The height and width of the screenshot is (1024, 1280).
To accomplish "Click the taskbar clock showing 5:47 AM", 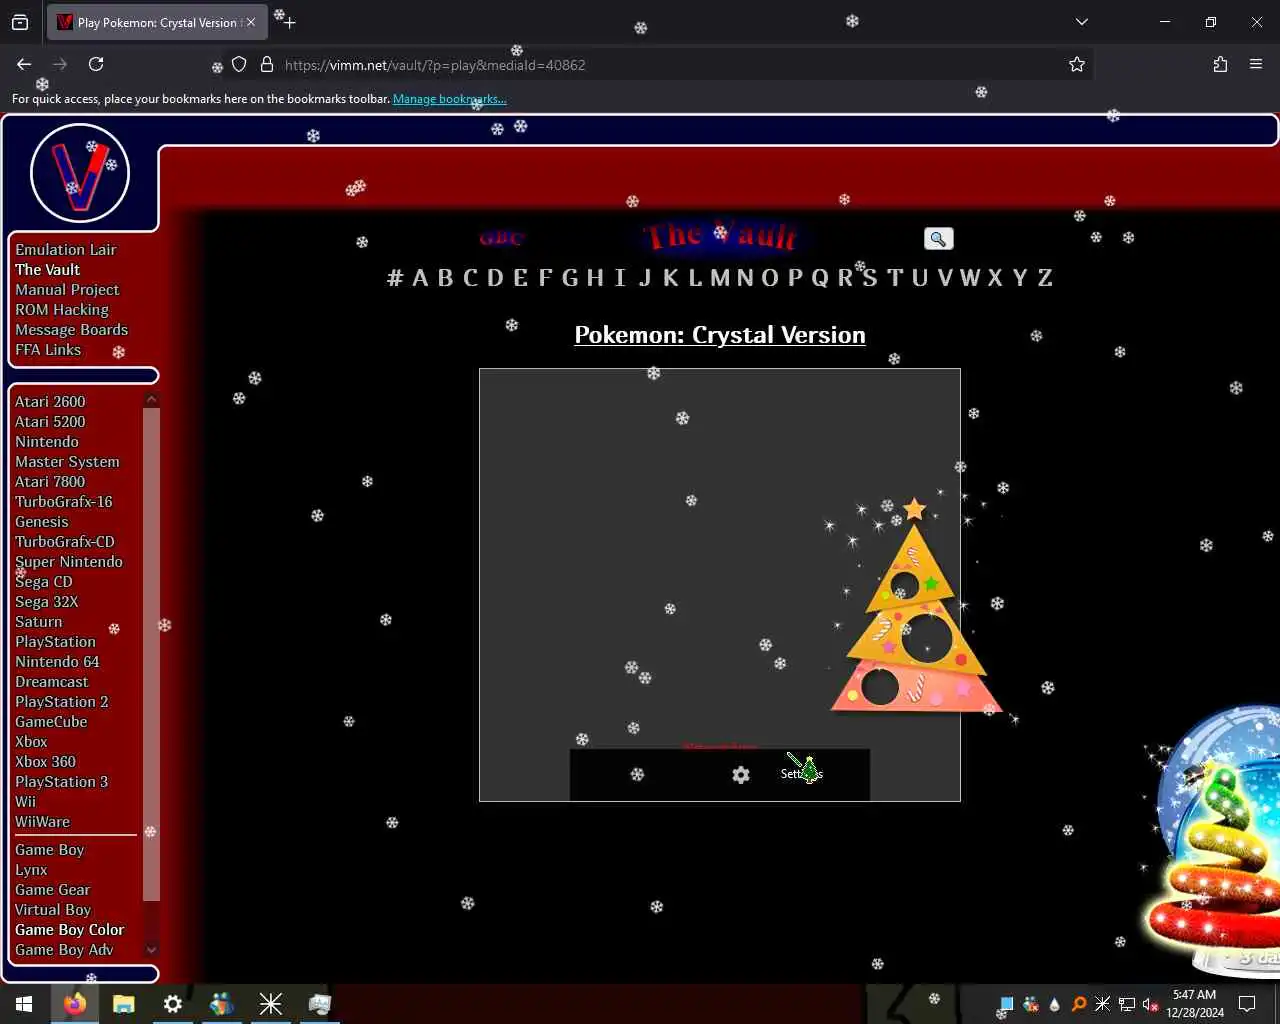I will (1195, 1004).
